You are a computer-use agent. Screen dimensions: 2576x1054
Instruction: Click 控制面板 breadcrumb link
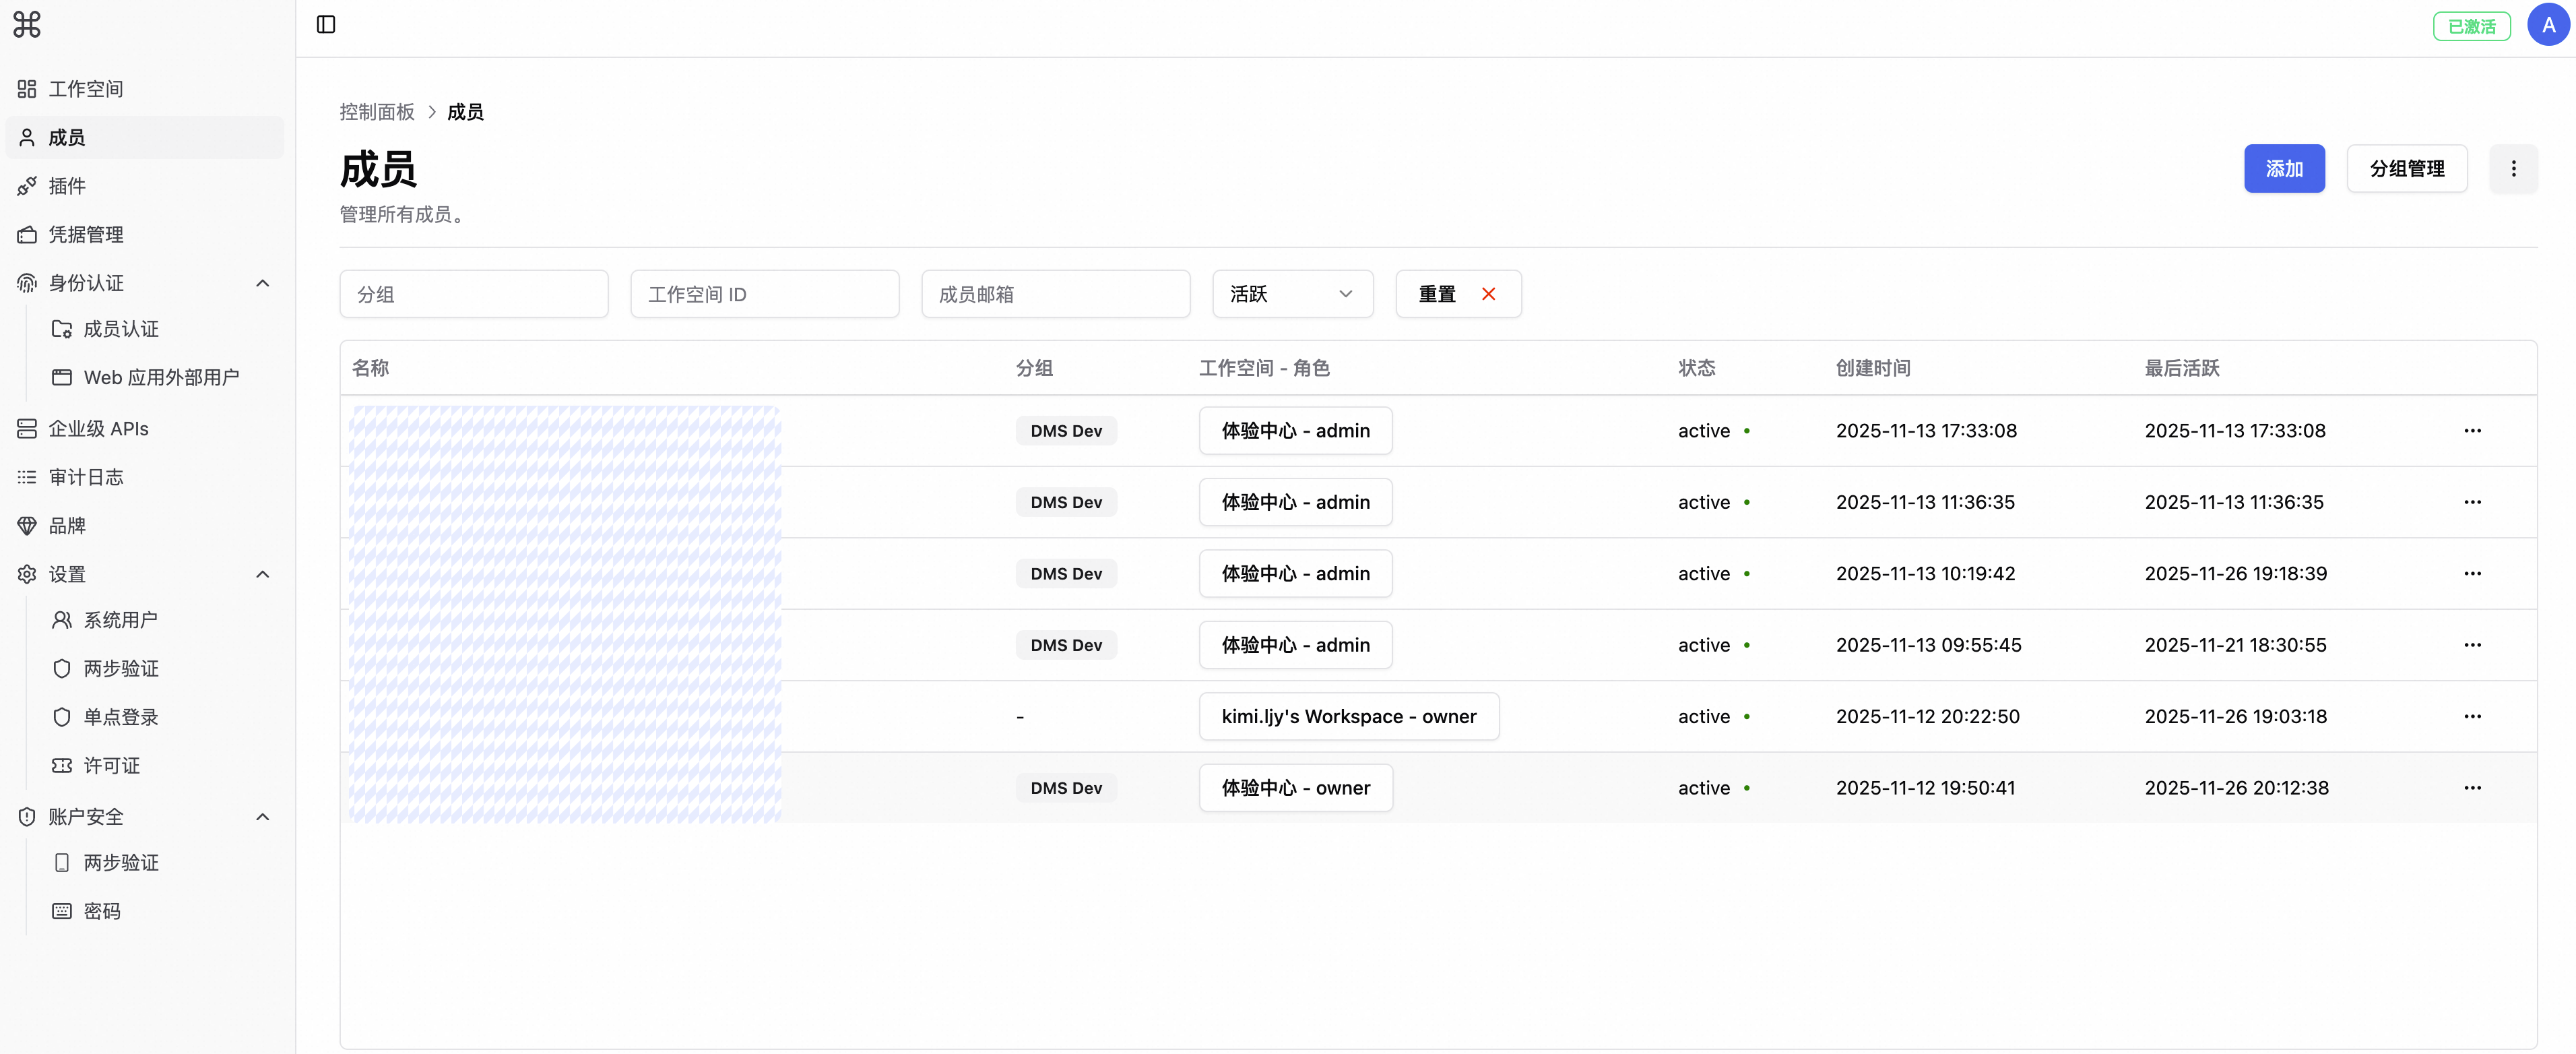377,112
